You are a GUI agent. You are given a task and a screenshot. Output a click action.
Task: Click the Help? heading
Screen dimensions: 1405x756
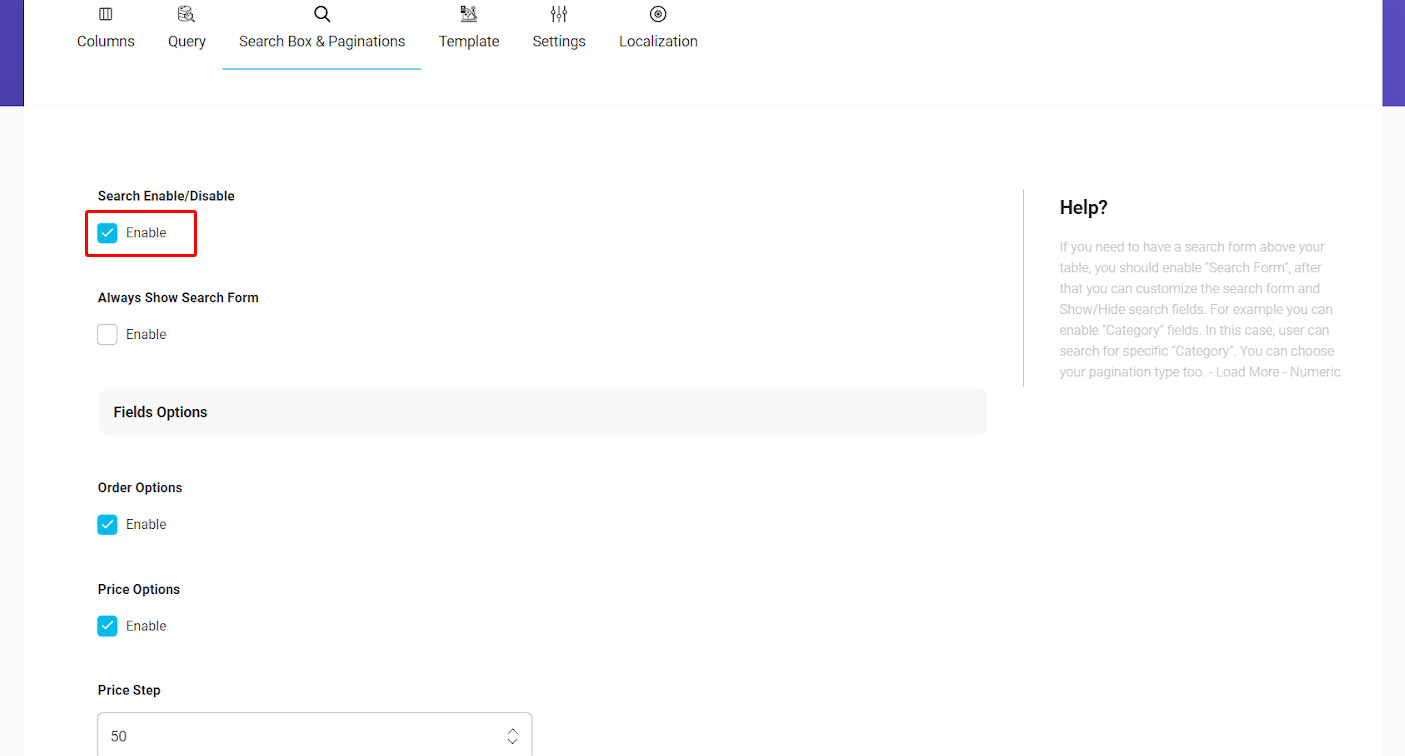(x=1084, y=208)
